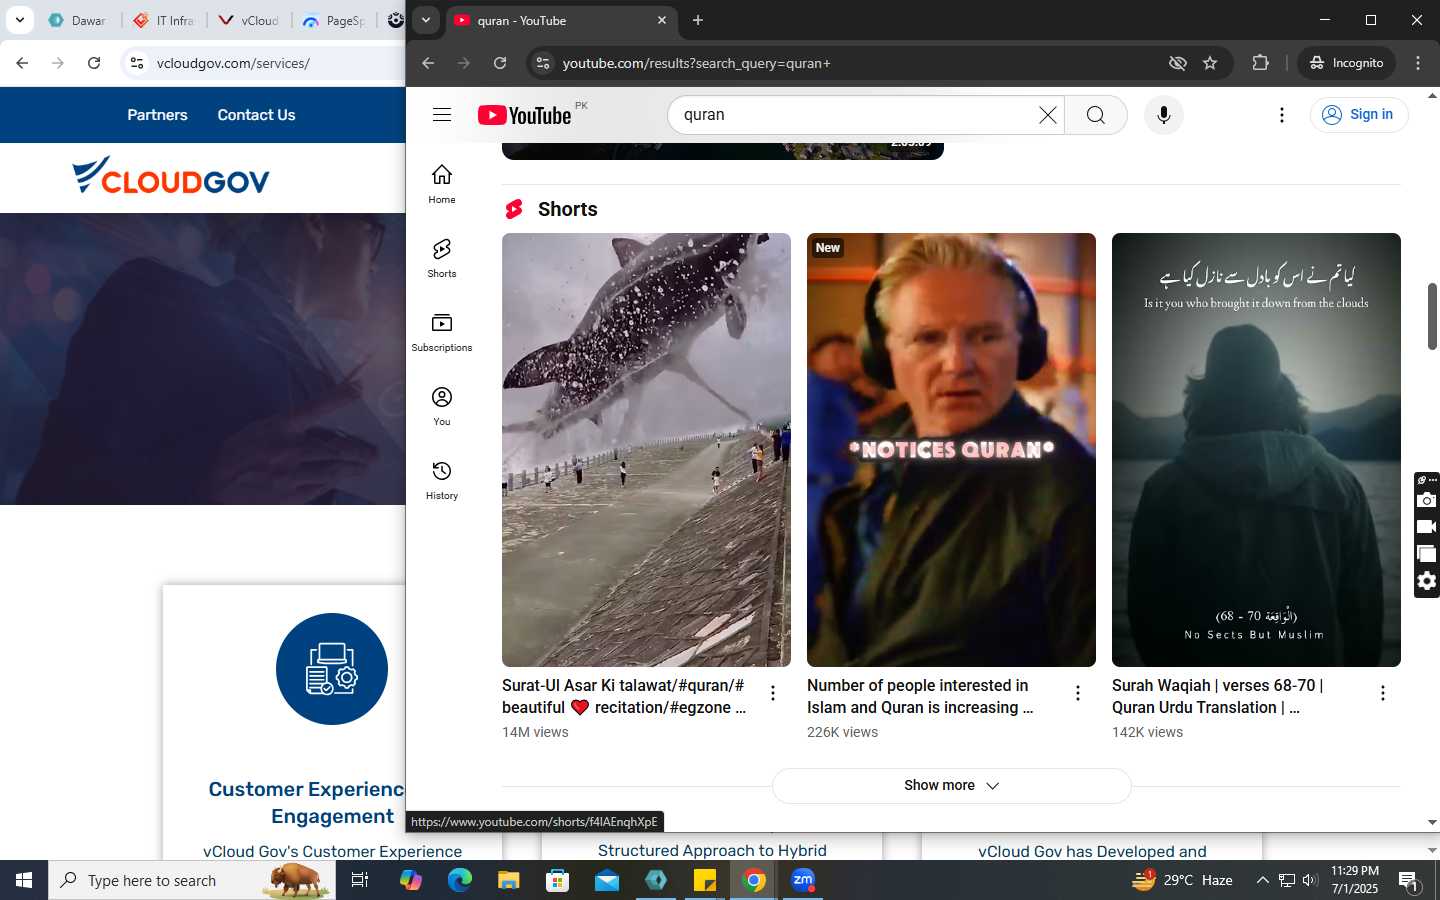Click the CloudGov logo
The height and width of the screenshot is (900, 1440).
[x=171, y=176]
